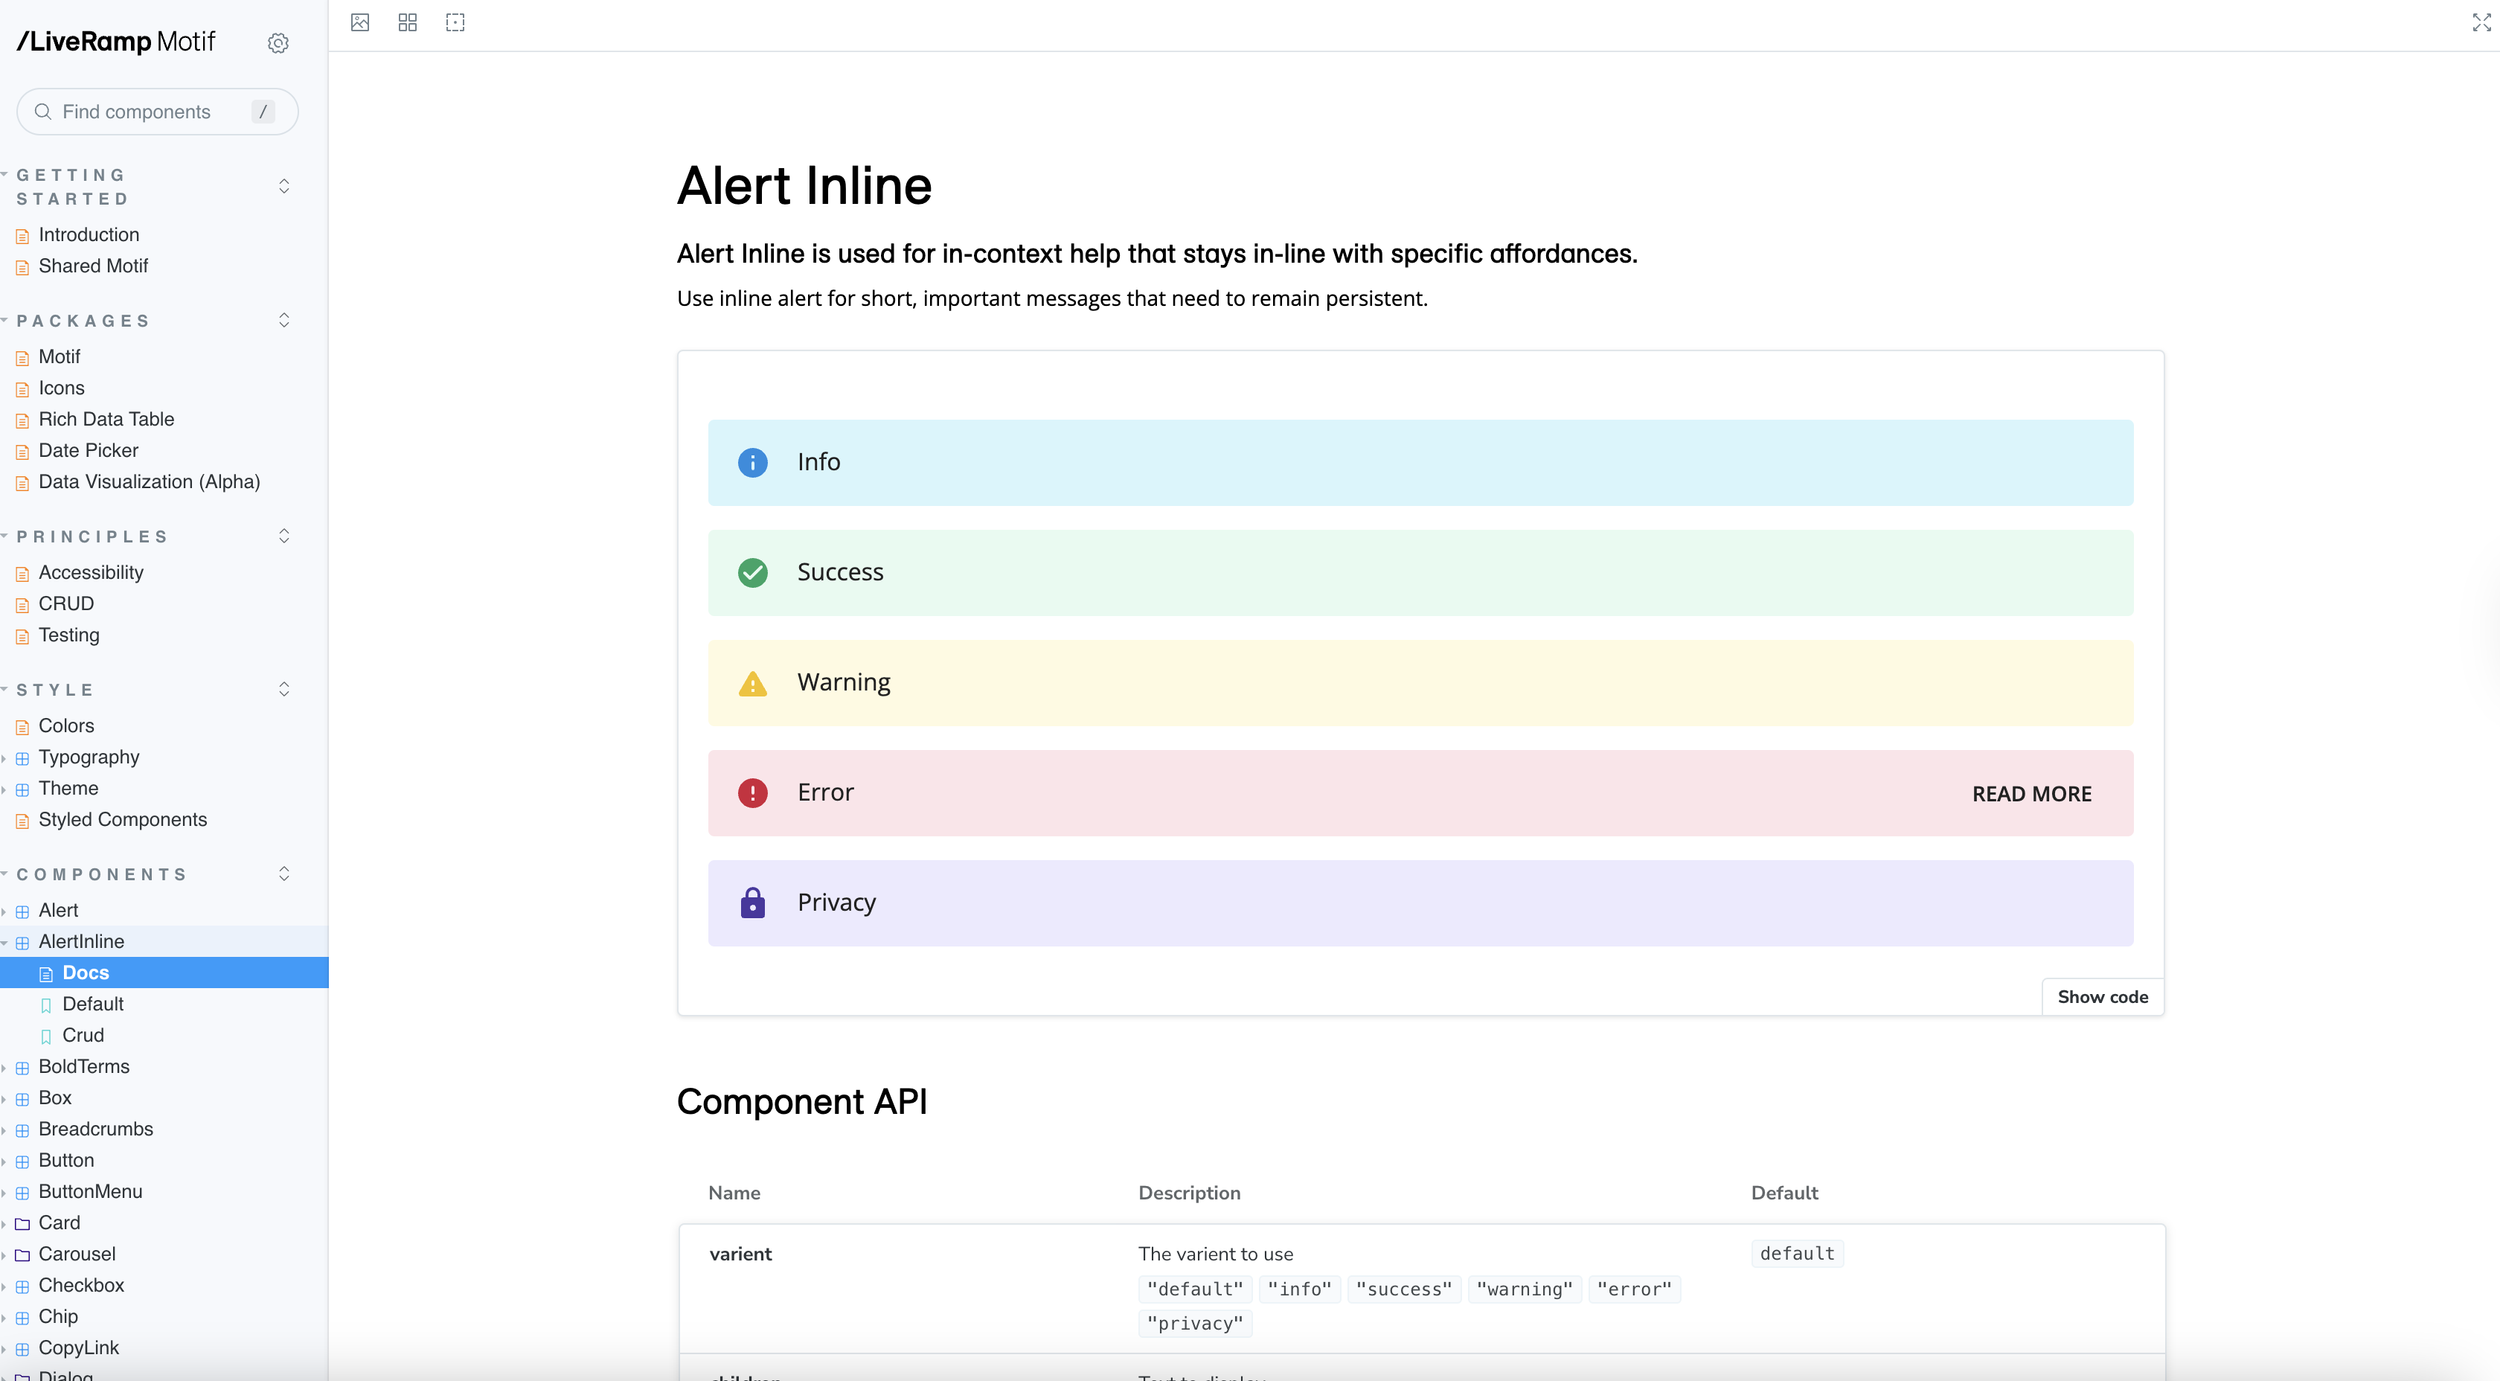Enter full screen with expand icon
This screenshot has width=2500, height=1381.
tap(2481, 22)
